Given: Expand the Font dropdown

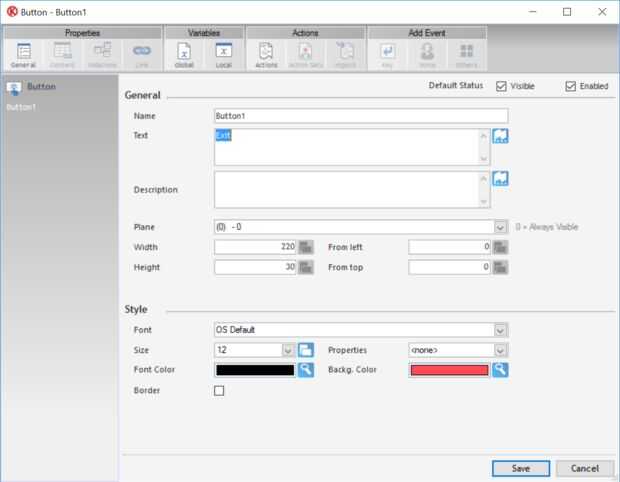Looking at the screenshot, I should (500, 330).
